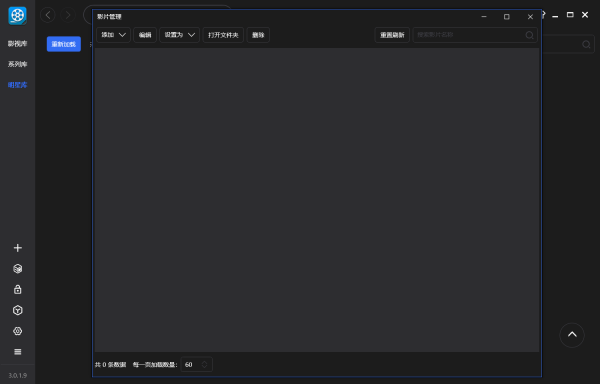Click the plus icon in left sidebar

click(18, 248)
